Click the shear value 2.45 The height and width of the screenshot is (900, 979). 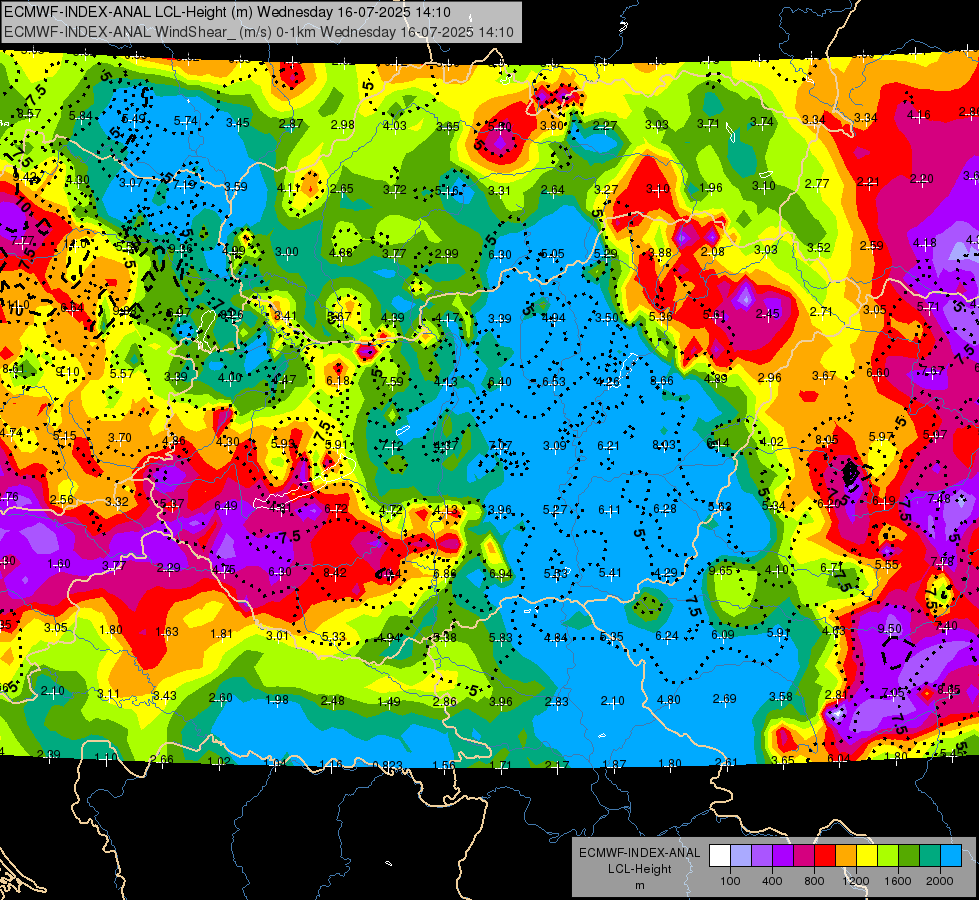tap(767, 314)
